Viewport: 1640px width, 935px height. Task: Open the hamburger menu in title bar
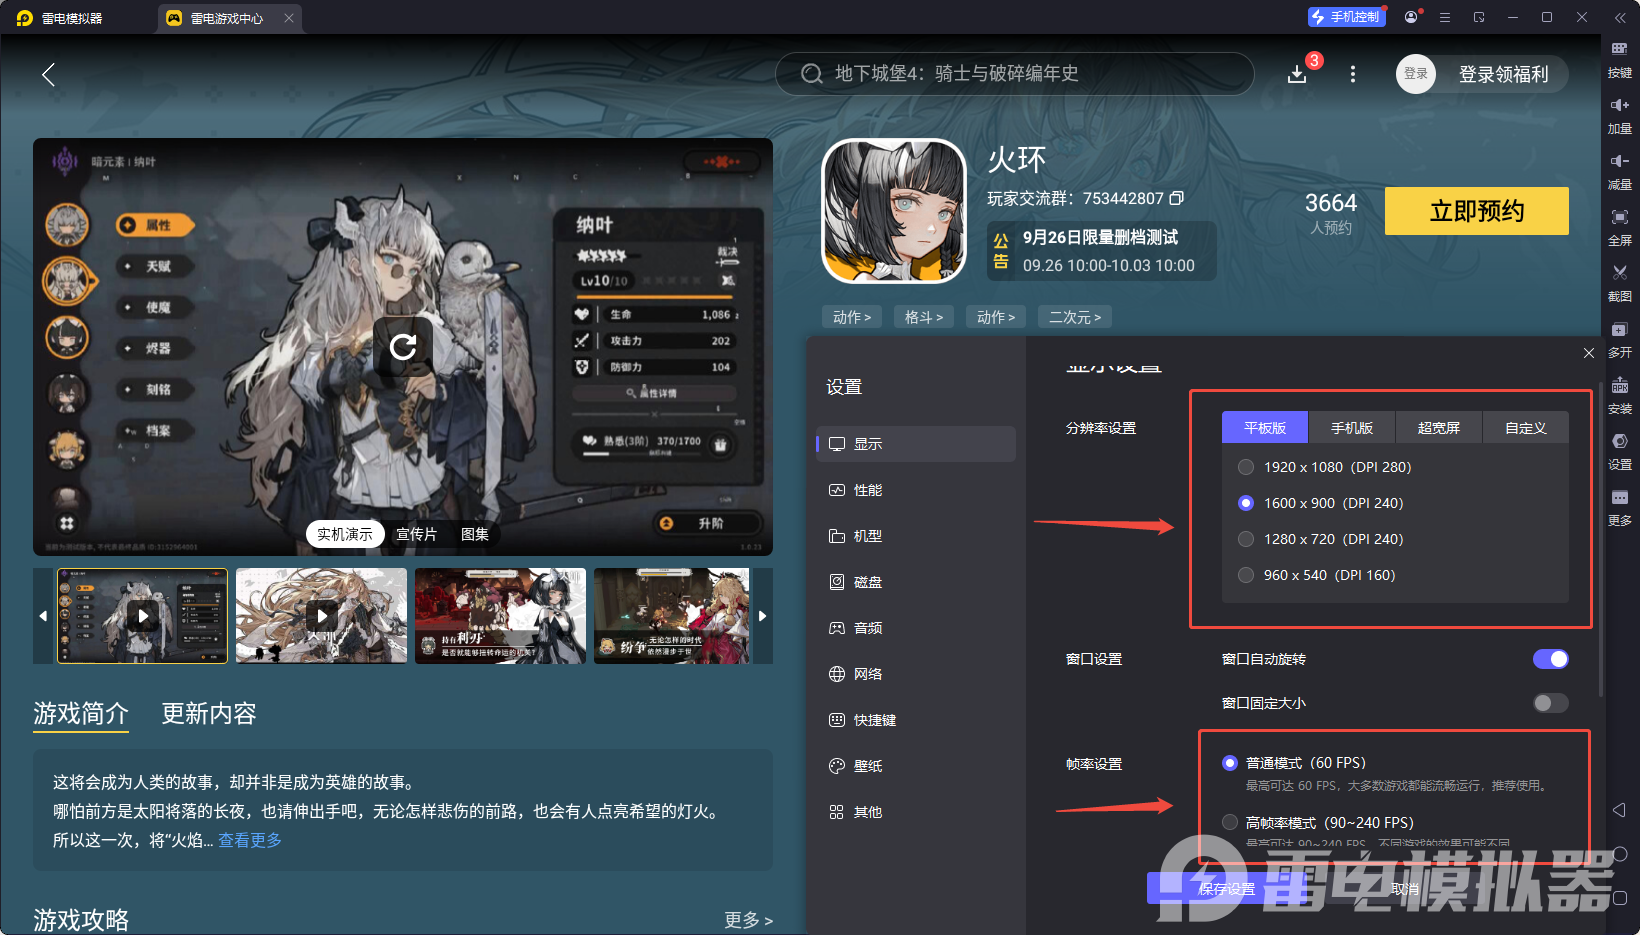tap(1445, 17)
